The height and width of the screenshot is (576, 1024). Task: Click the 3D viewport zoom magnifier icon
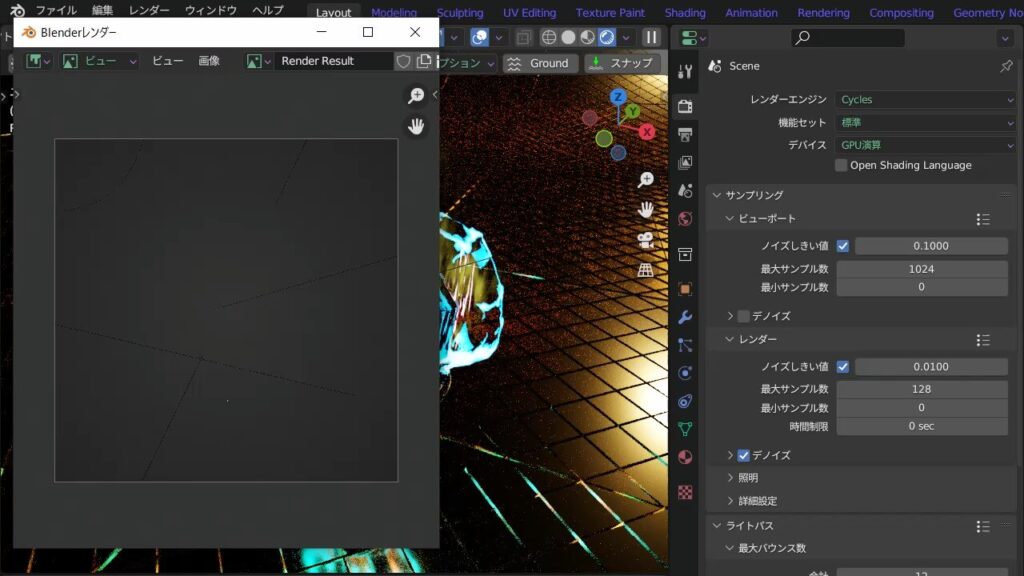pos(645,180)
